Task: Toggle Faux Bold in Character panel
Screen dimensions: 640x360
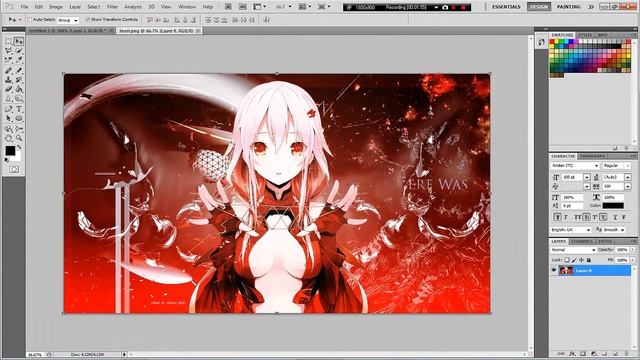Action: [x=557, y=218]
